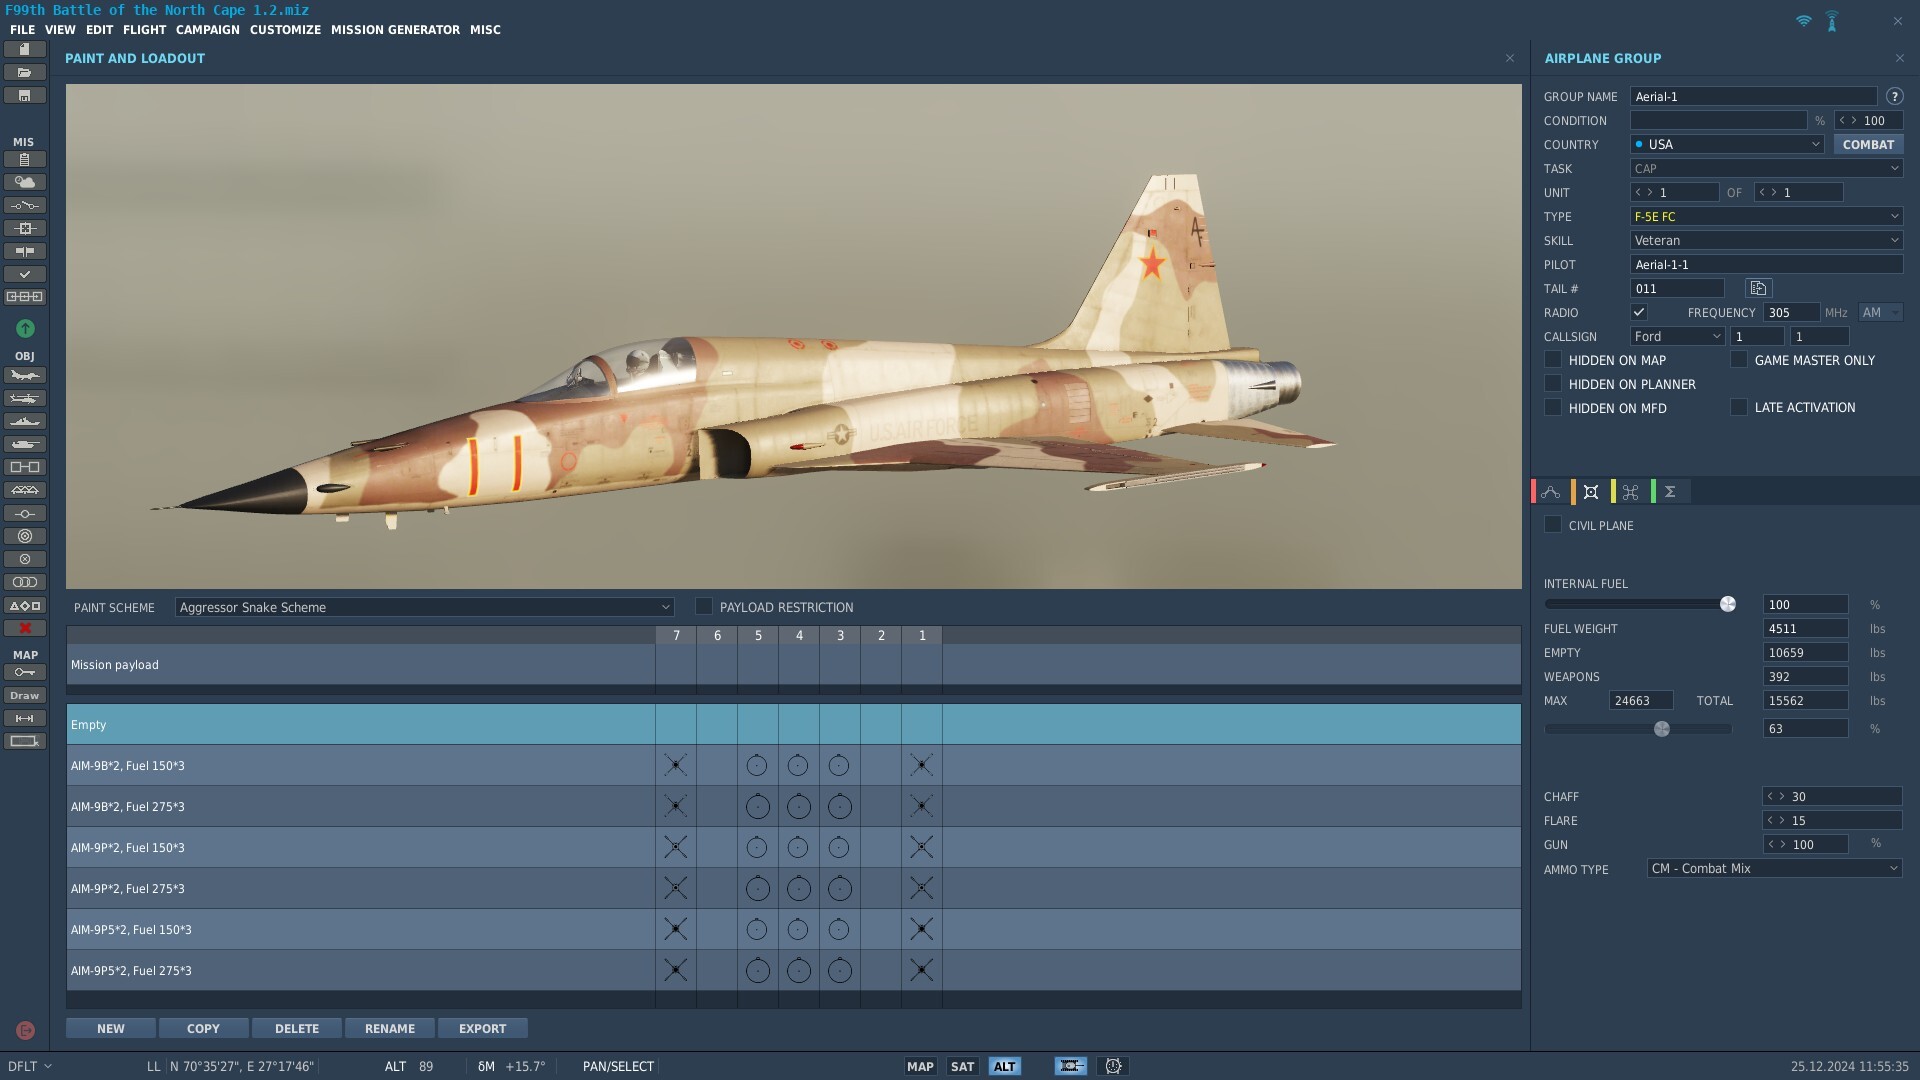
Task: Open the CAMPAIGN menu
Action: point(208,30)
